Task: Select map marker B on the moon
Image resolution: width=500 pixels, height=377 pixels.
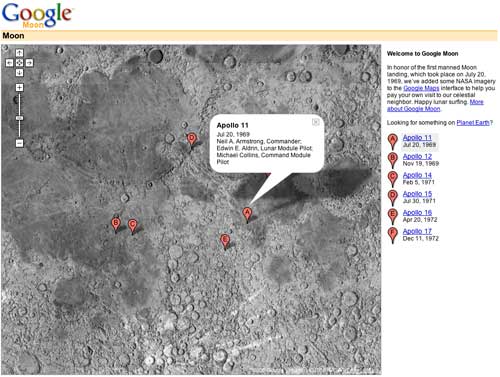Action: (x=116, y=224)
